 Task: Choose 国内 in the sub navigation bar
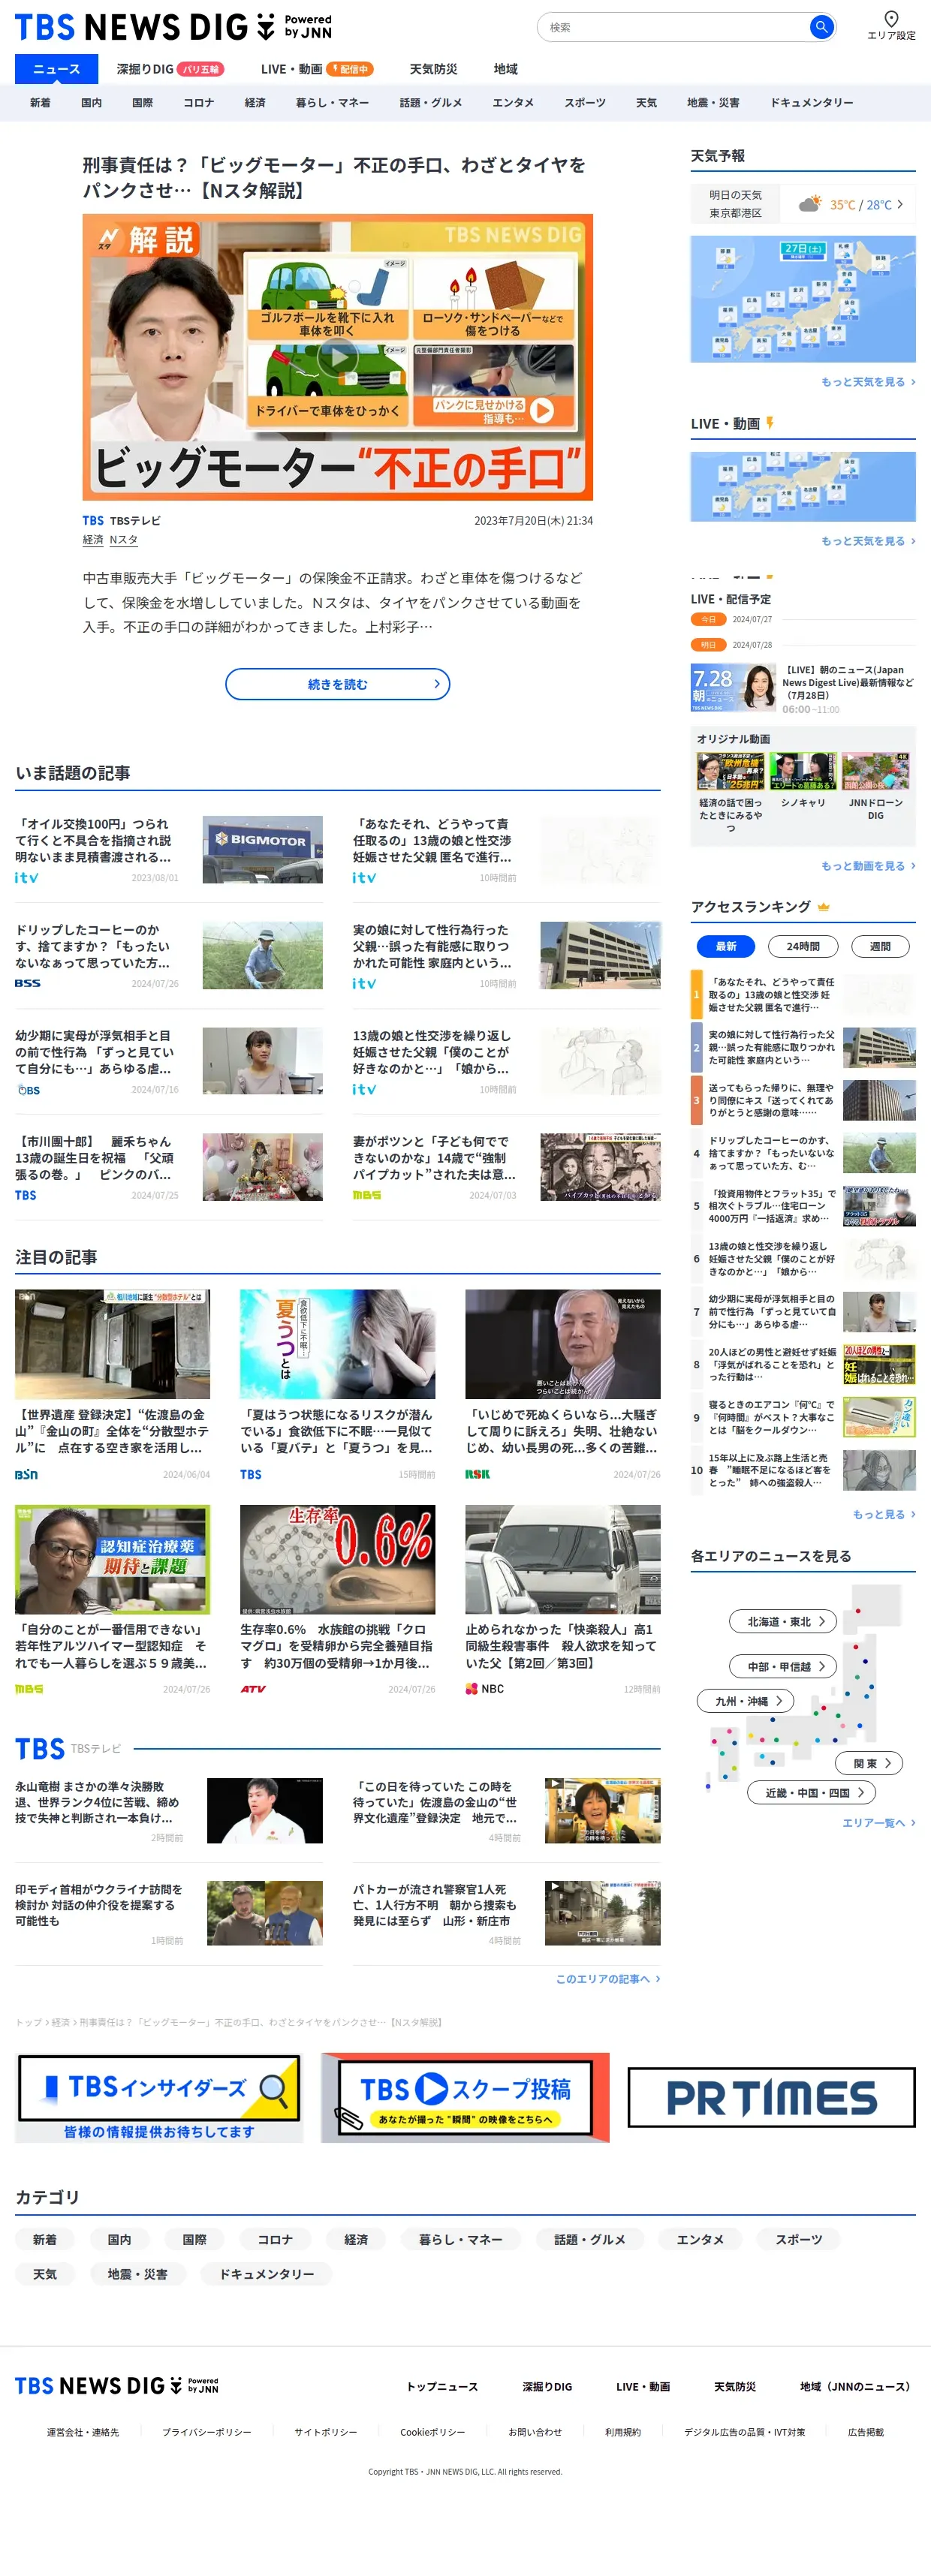coord(91,103)
